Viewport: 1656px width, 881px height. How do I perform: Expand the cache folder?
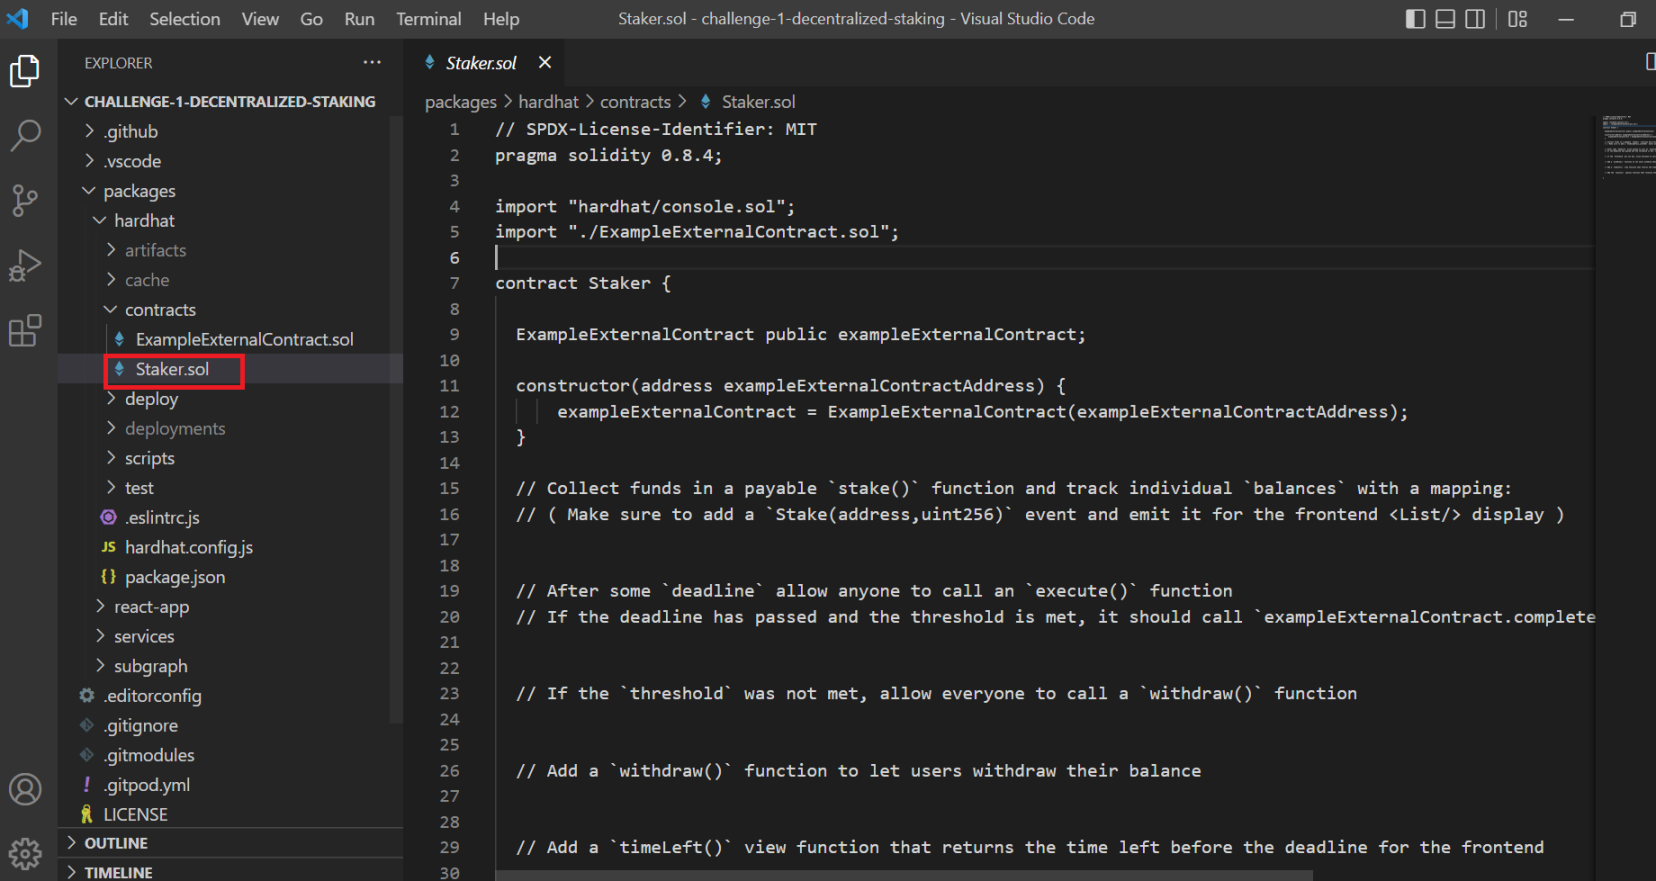[111, 280]
